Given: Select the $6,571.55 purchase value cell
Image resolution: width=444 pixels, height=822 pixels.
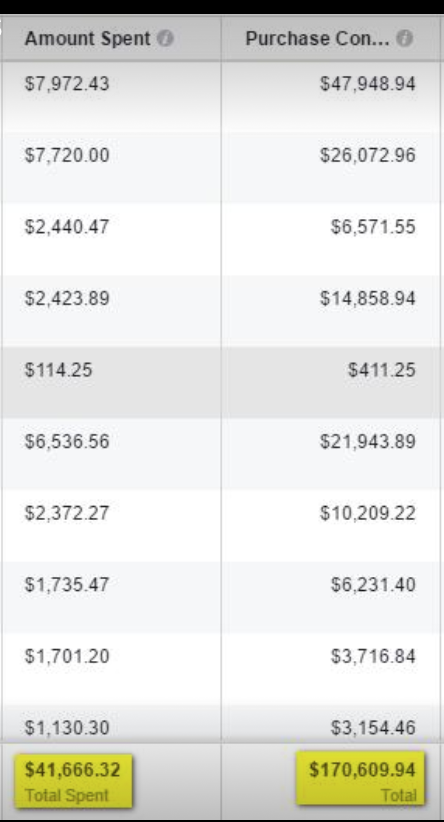Looking at the screenshot, I should coord(331,239).
